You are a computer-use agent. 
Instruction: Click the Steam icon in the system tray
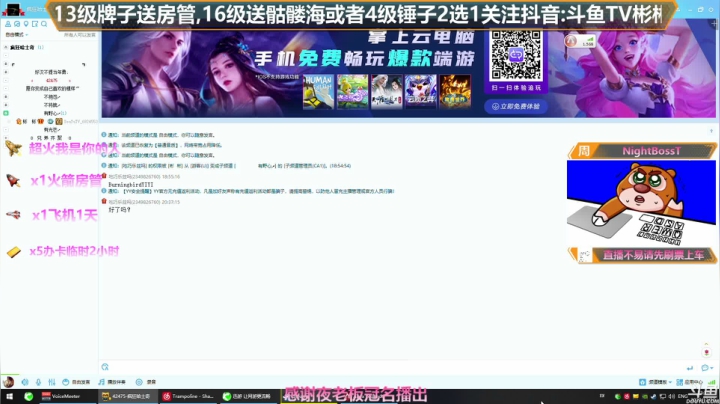pyautogui.click(x=653, y=396)
